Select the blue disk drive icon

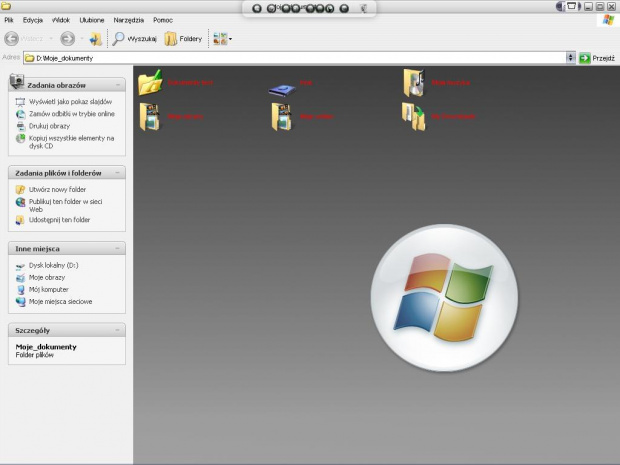pyautogui.click(x=282, y=90)
